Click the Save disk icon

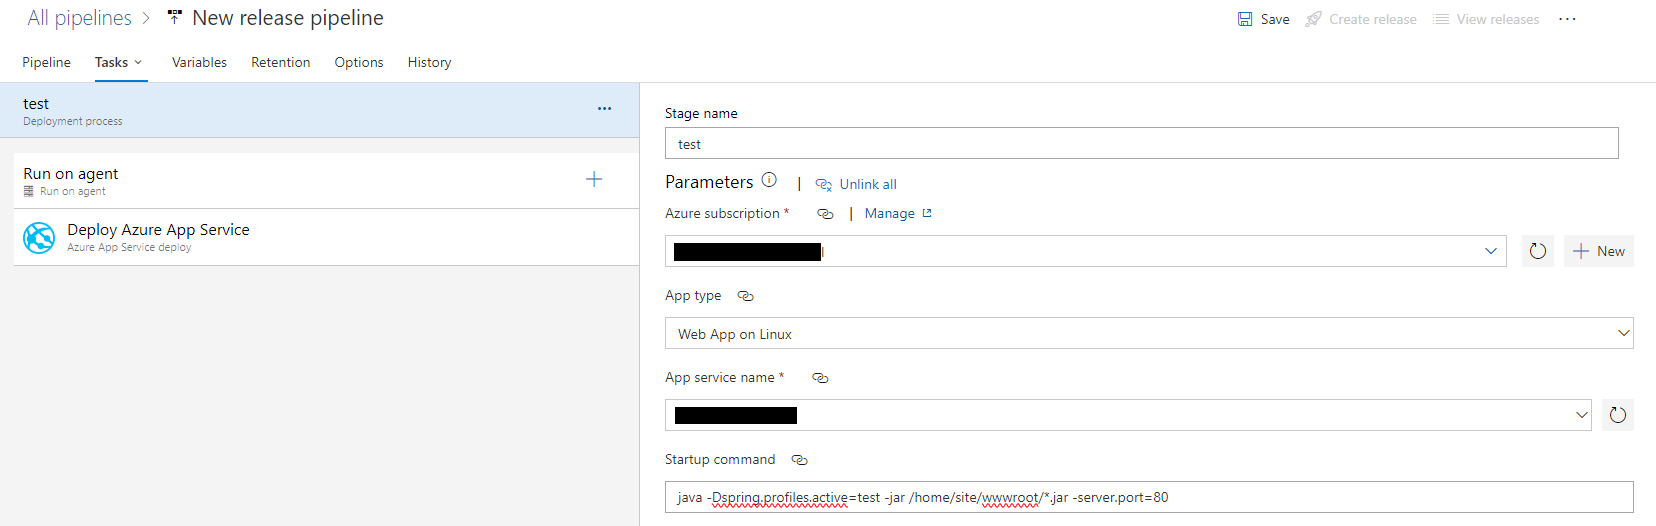pos(1245,19)
